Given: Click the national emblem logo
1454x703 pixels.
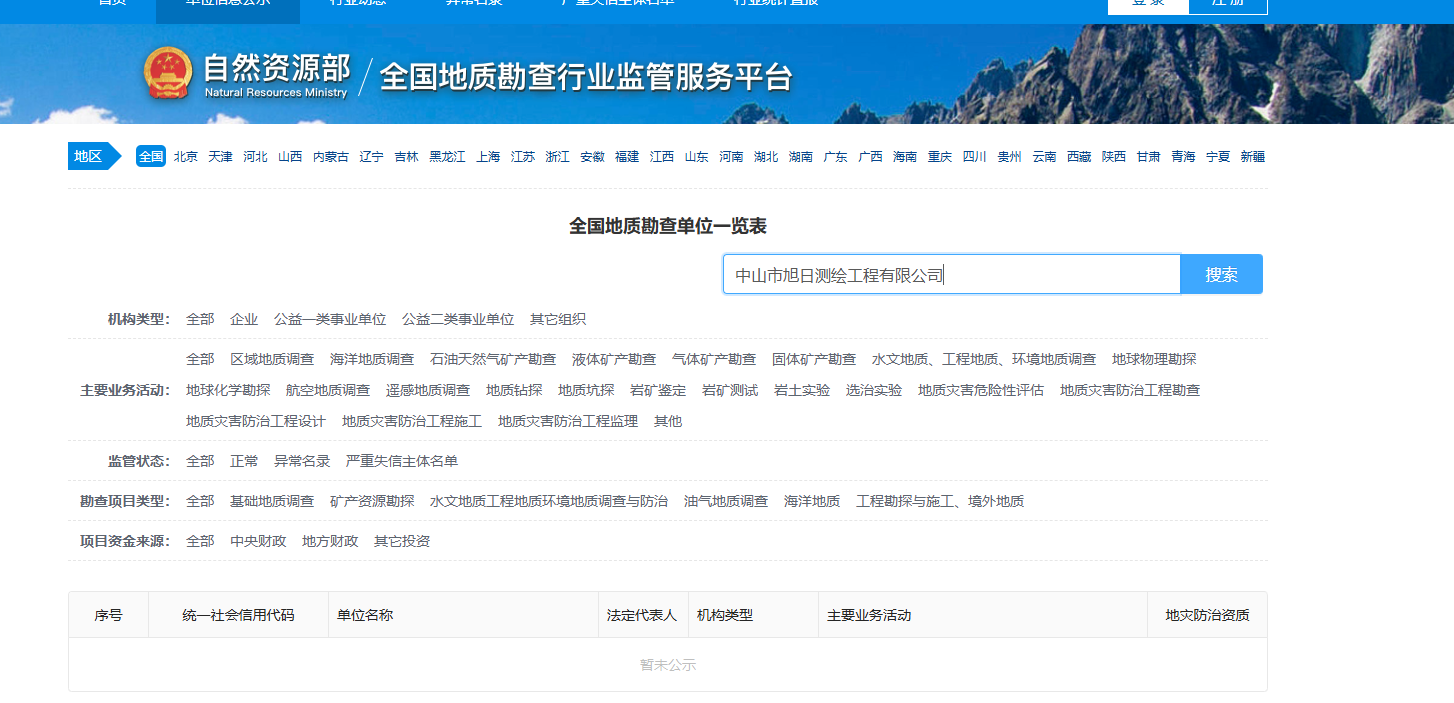Looking at the screenshot, I should (x=168, y=73).
